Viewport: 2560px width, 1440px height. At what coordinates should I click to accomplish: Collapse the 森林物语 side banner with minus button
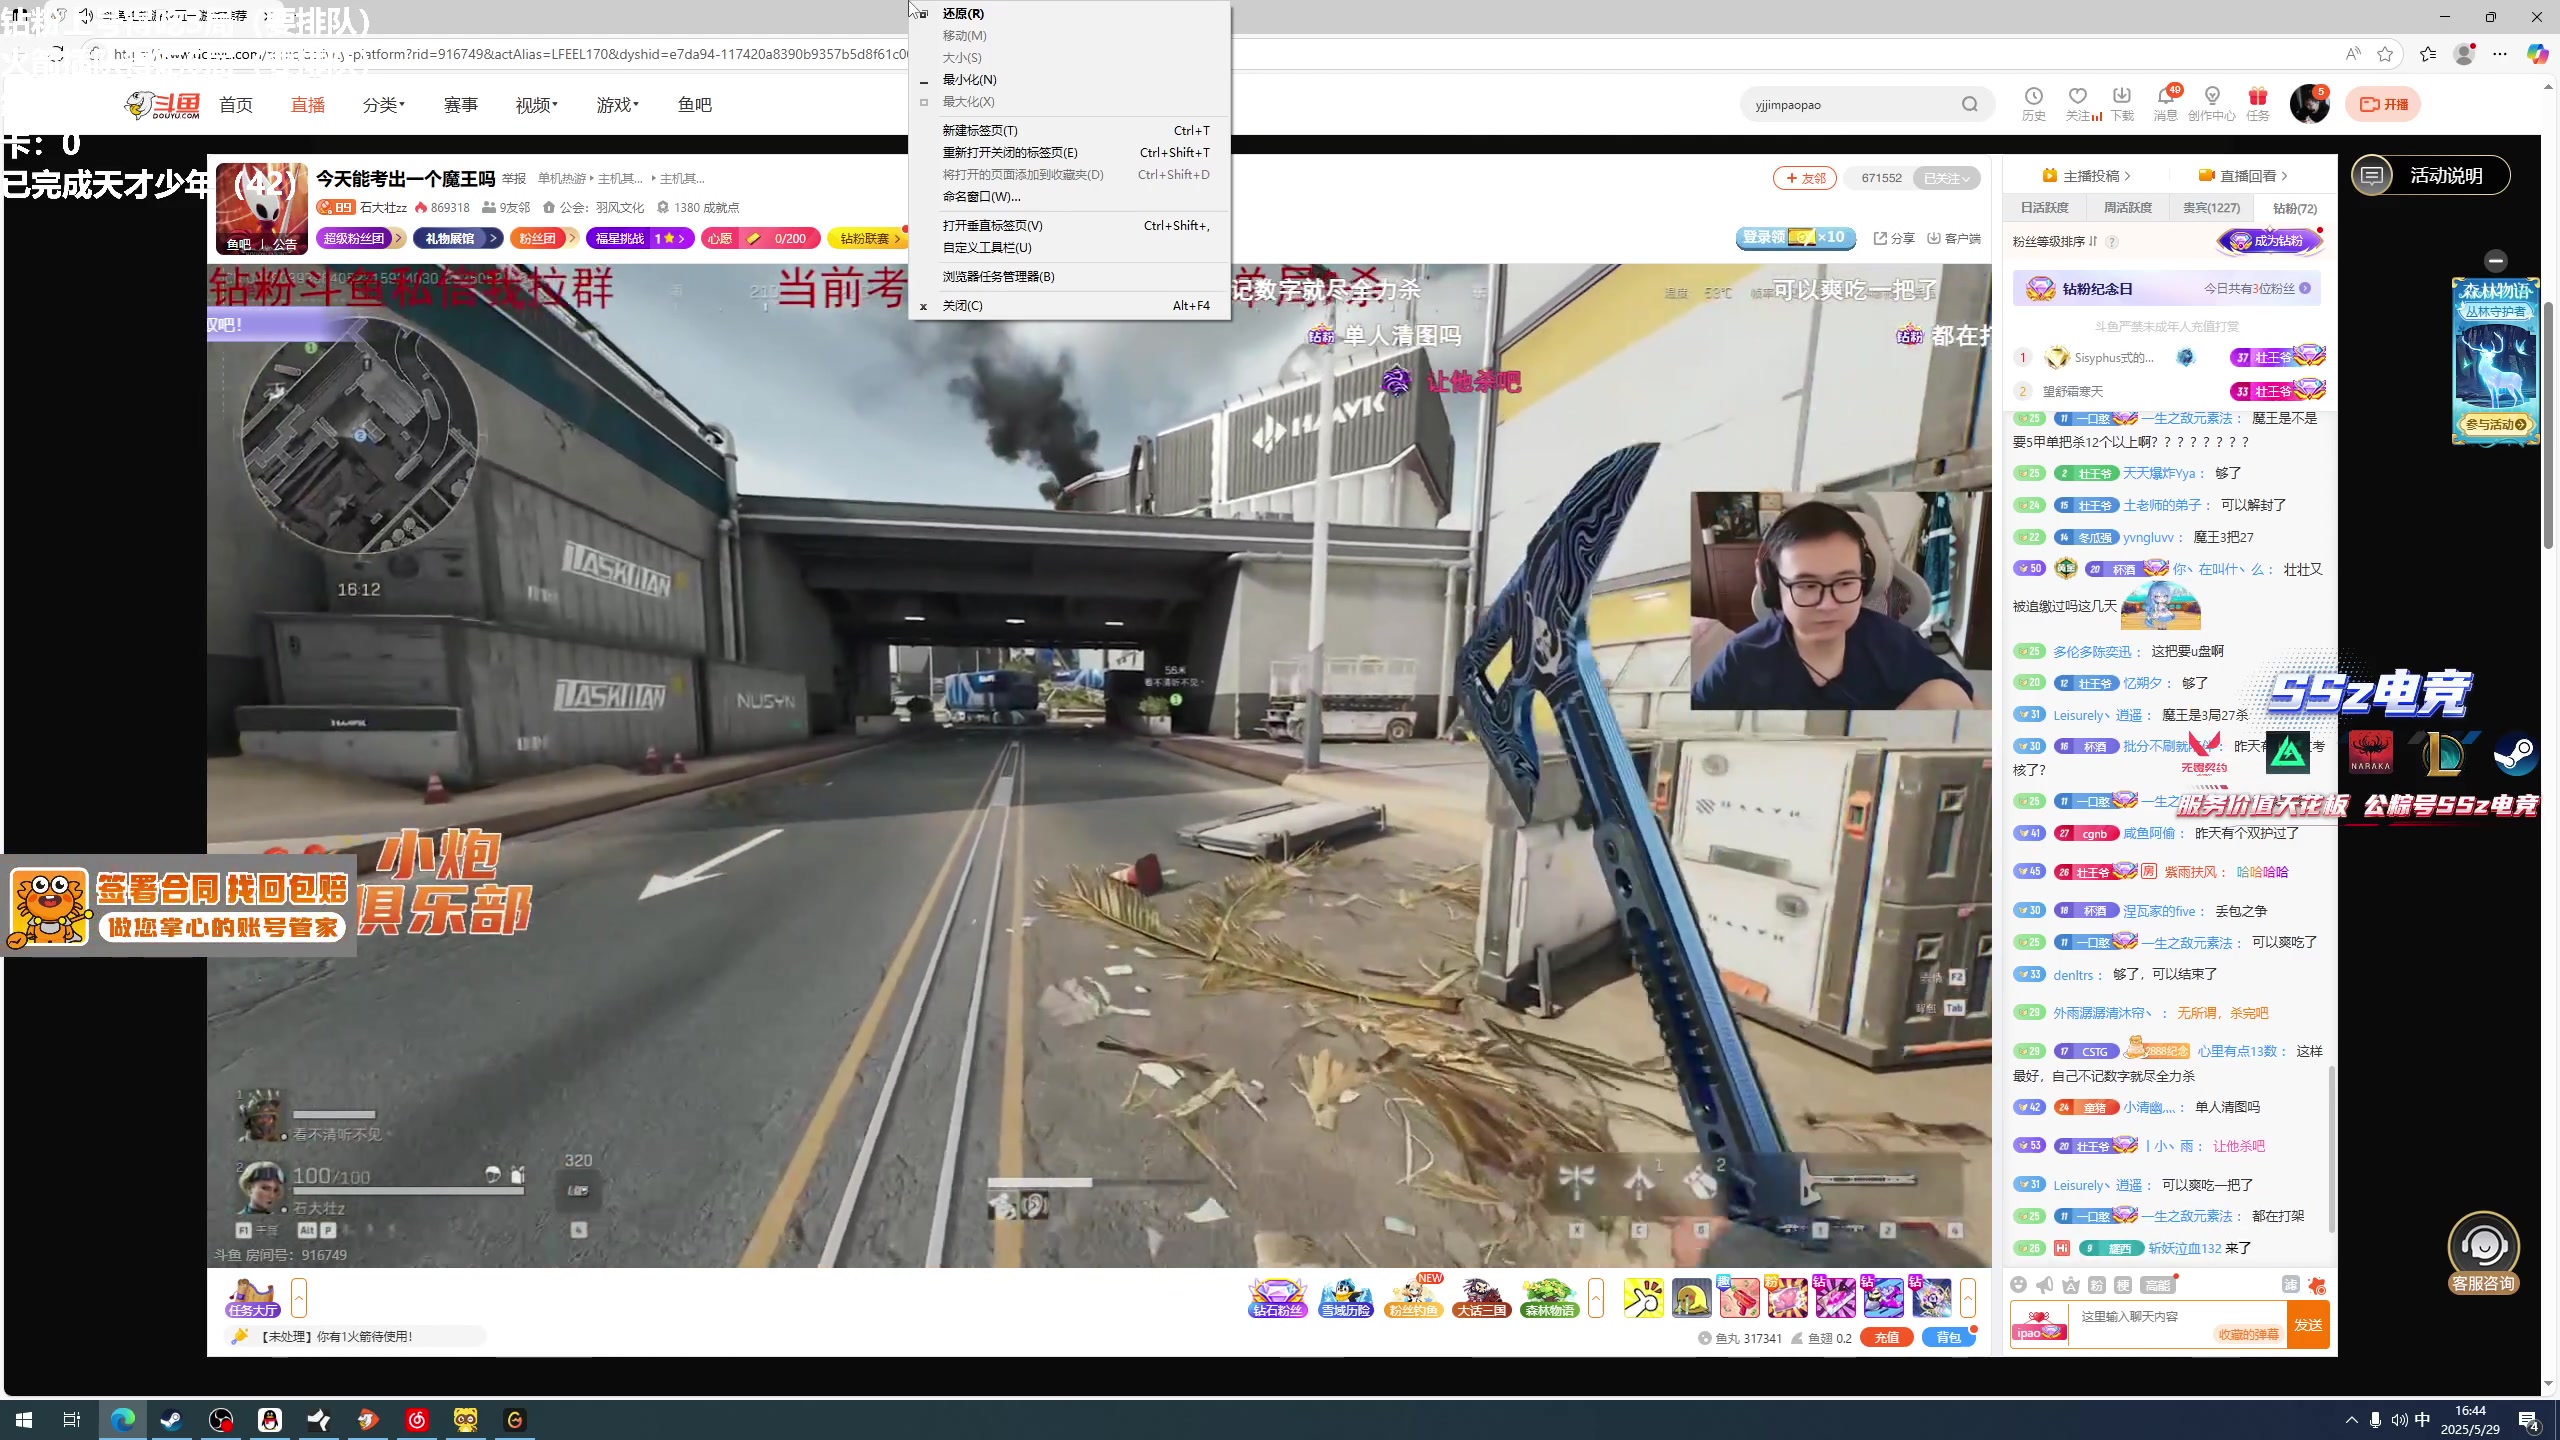[2496, 260]
